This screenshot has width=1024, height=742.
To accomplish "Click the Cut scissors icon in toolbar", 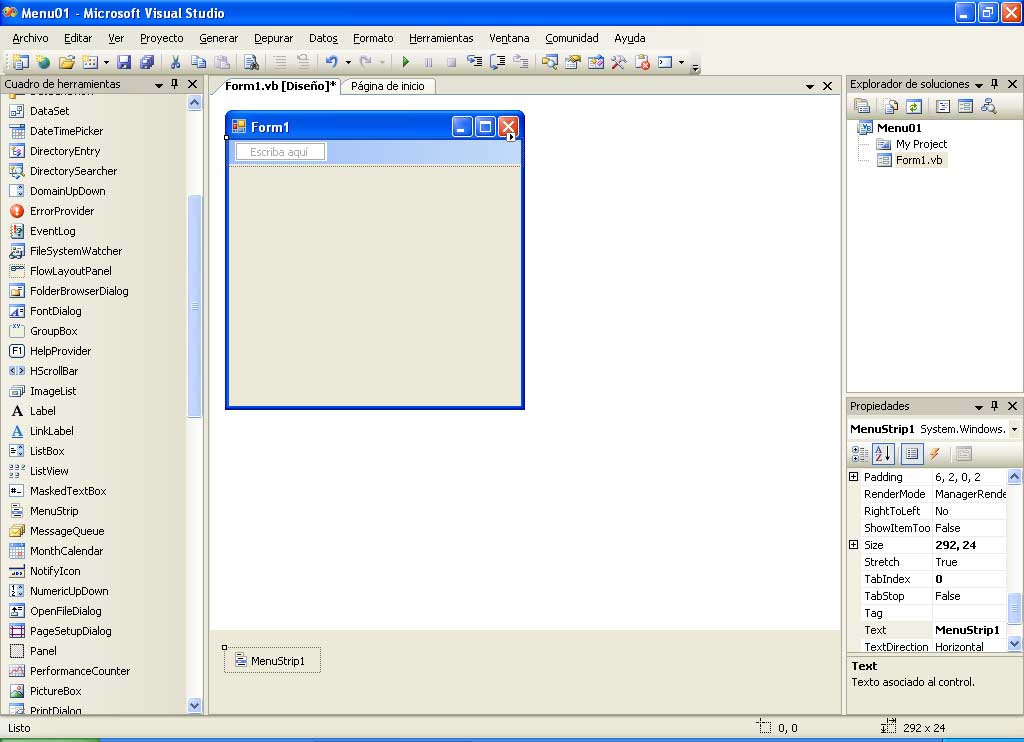I will coord(175,62).
